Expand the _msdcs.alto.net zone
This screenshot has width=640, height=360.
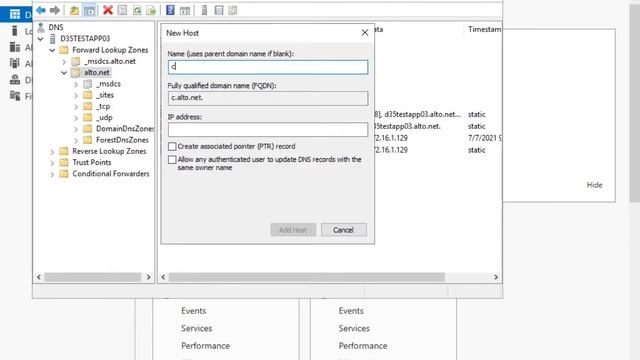click(64, 62)
